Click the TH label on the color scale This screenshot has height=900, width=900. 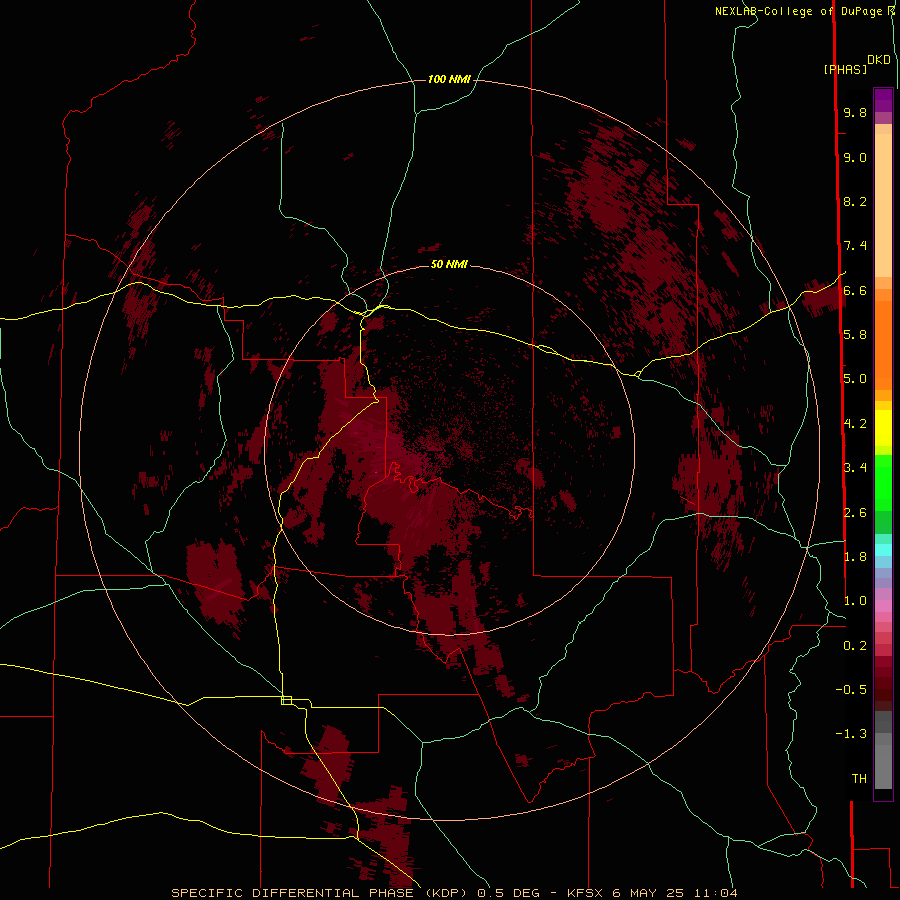tap(859, 779)
